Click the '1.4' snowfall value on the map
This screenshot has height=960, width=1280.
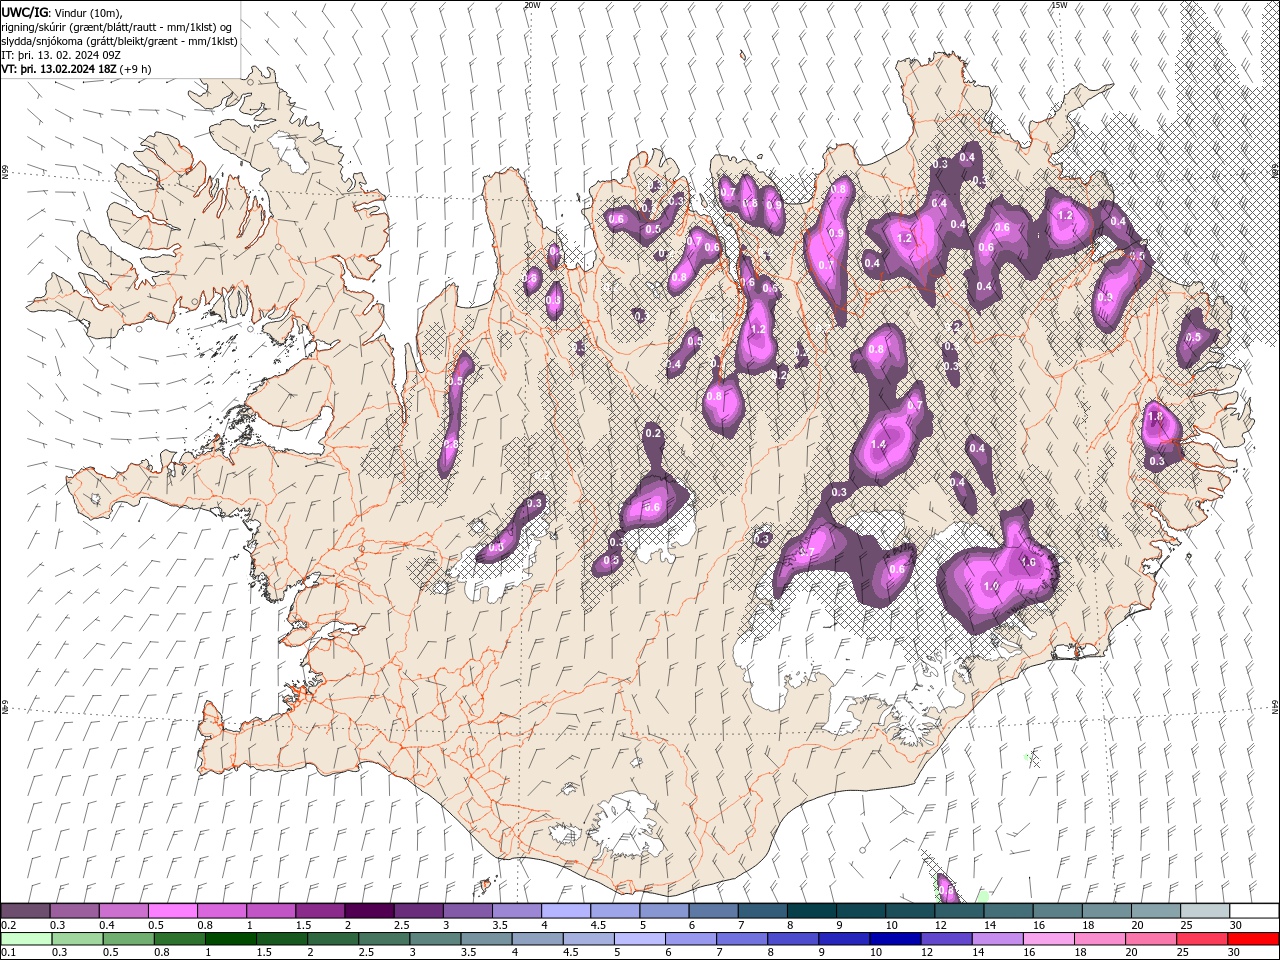(879, 445)
